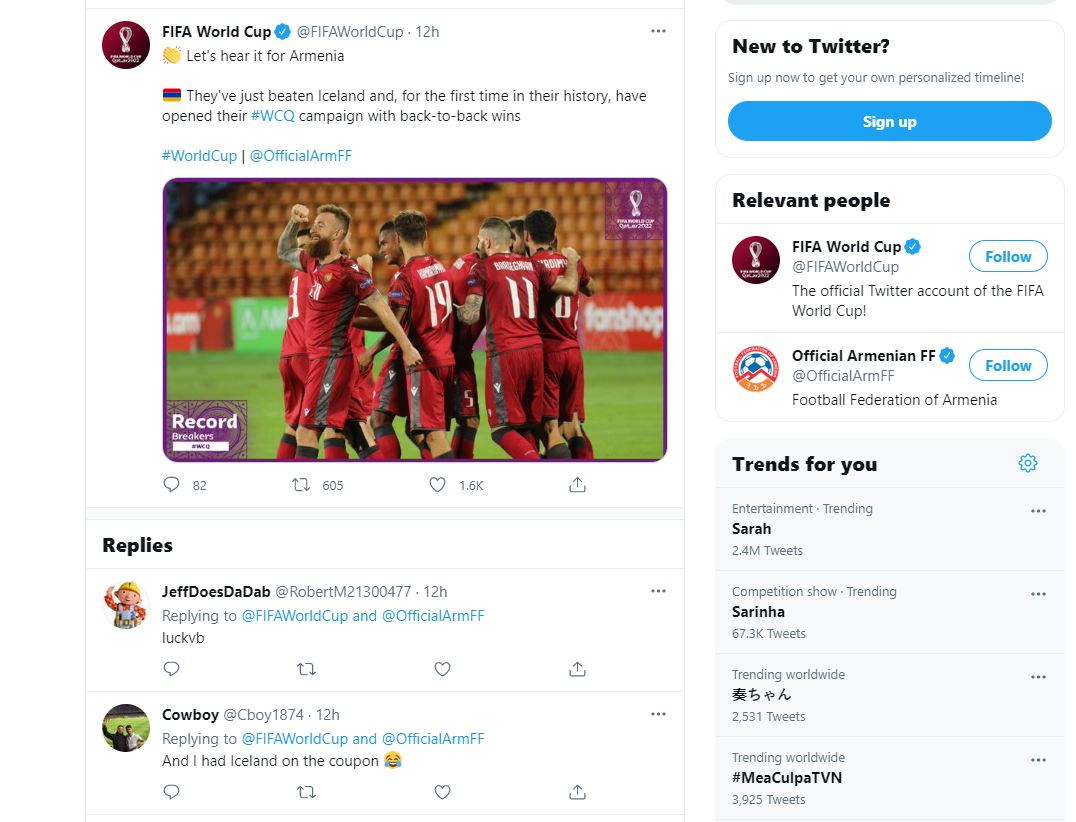Like the FIFA World Cup Armenia tweet

point(437,485)
